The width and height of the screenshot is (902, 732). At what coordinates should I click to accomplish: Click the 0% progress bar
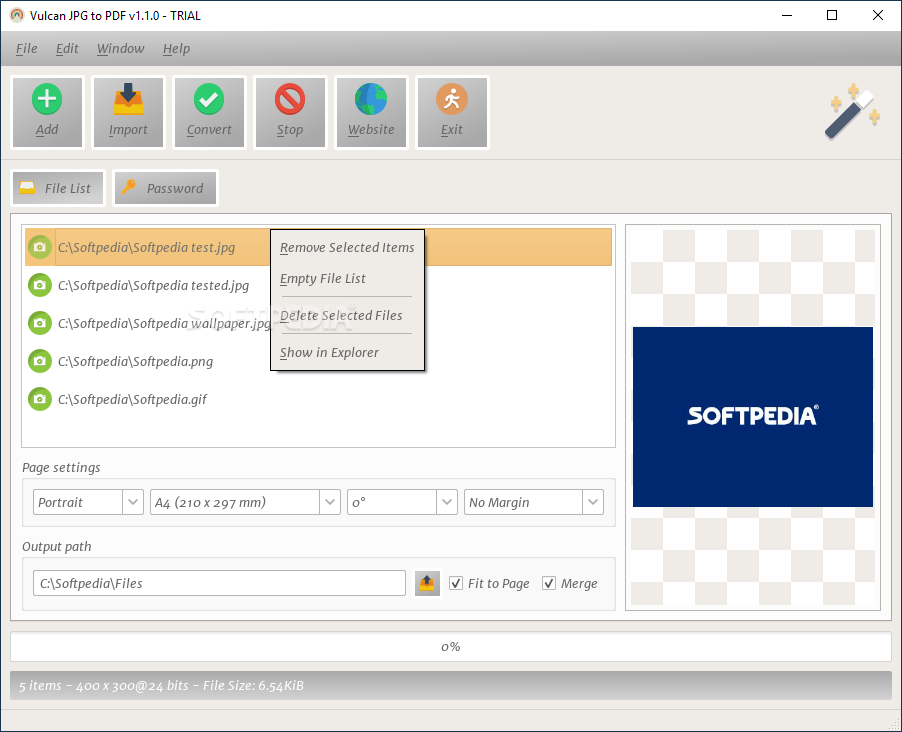[450, 646]
